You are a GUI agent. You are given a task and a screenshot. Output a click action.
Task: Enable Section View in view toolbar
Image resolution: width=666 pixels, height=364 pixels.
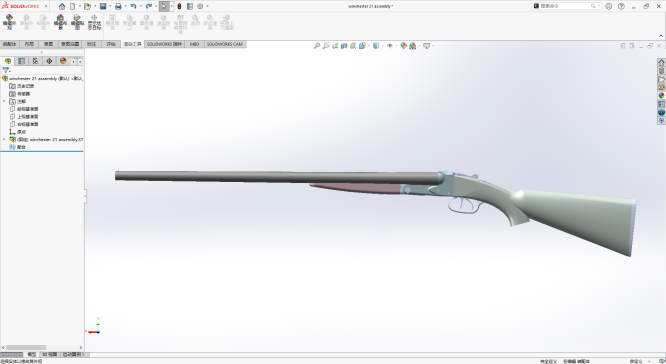pos(344,46)
